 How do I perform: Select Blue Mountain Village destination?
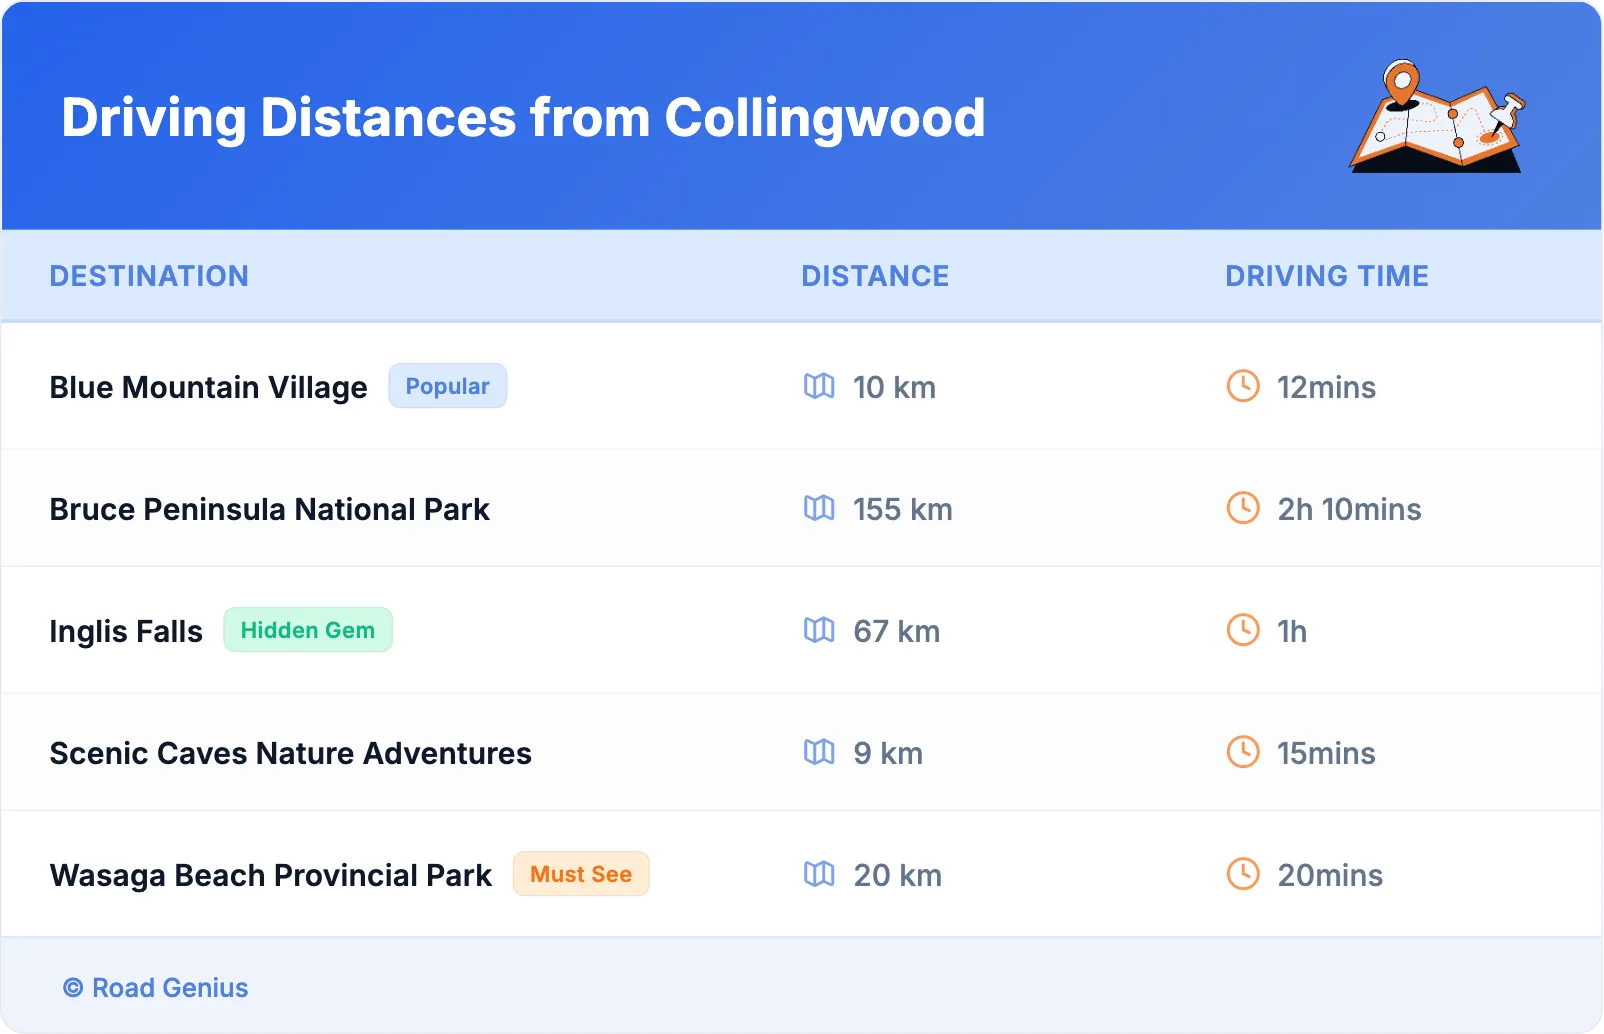pyautogui.click(x=209, y=387)
